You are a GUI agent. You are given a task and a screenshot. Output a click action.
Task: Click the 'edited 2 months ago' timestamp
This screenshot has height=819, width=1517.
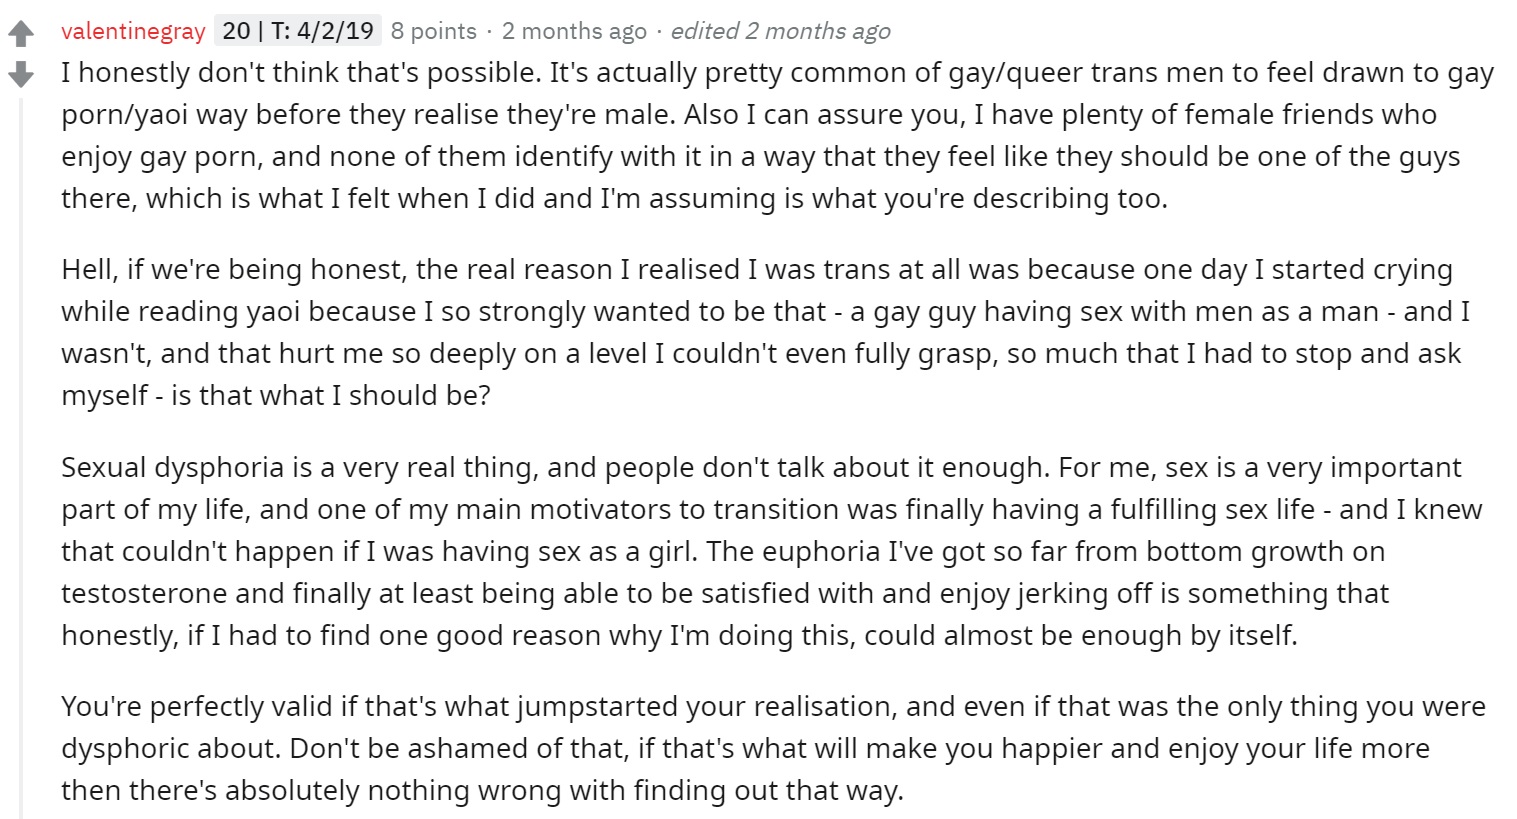coord(780,31)
